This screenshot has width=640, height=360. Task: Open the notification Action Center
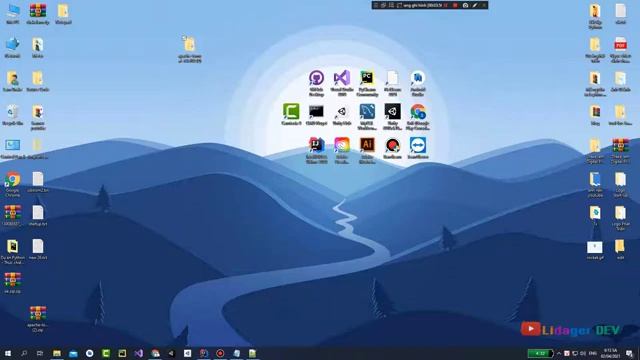[629, 353]
